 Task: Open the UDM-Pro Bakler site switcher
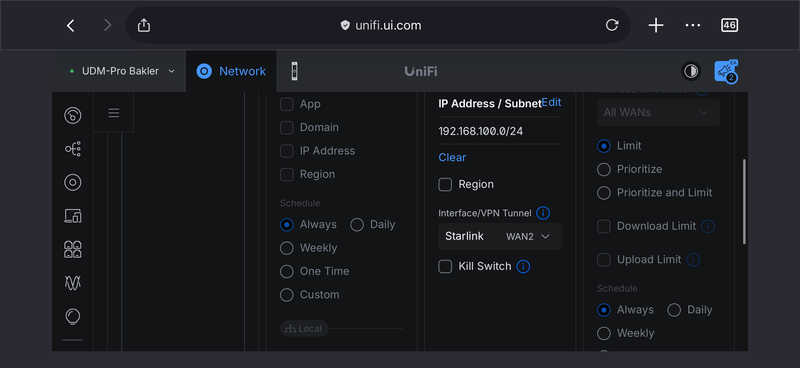(x=122, y=71)
